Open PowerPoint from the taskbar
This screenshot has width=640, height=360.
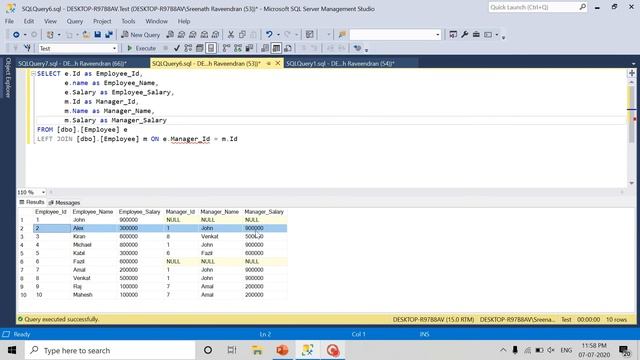coord(282,350)
